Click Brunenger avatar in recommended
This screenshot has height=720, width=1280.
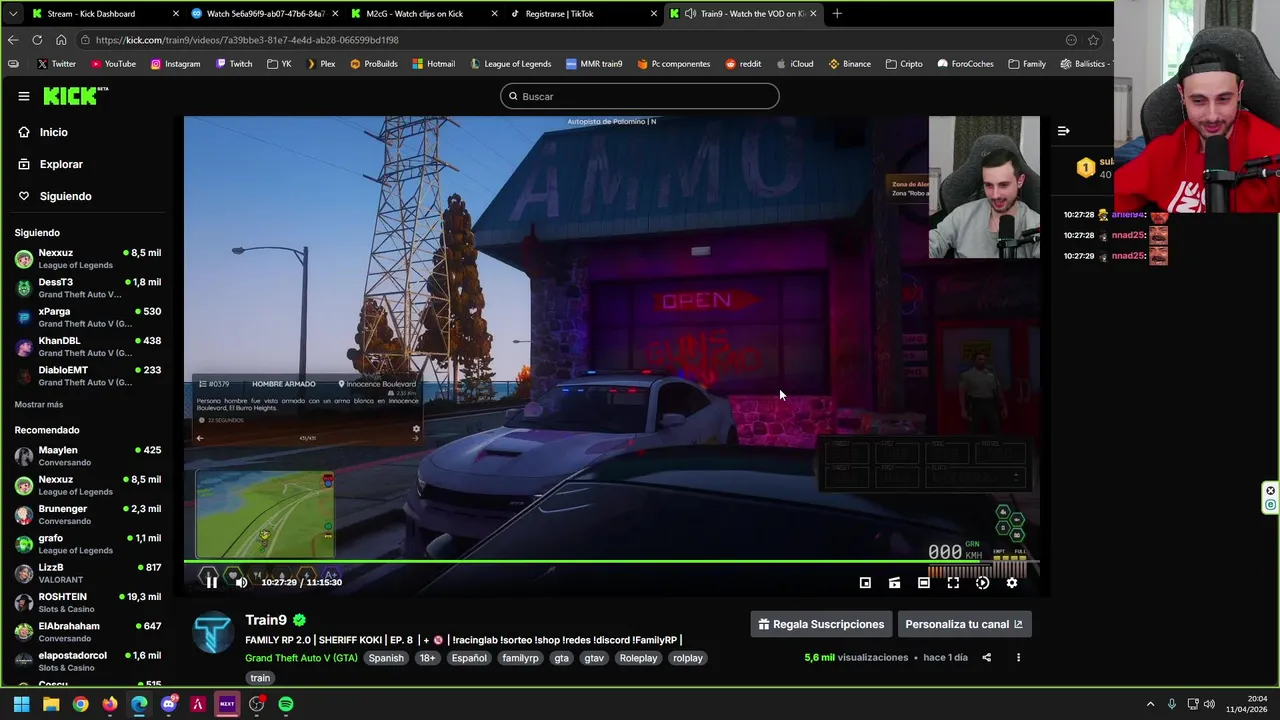pos(24,515)
